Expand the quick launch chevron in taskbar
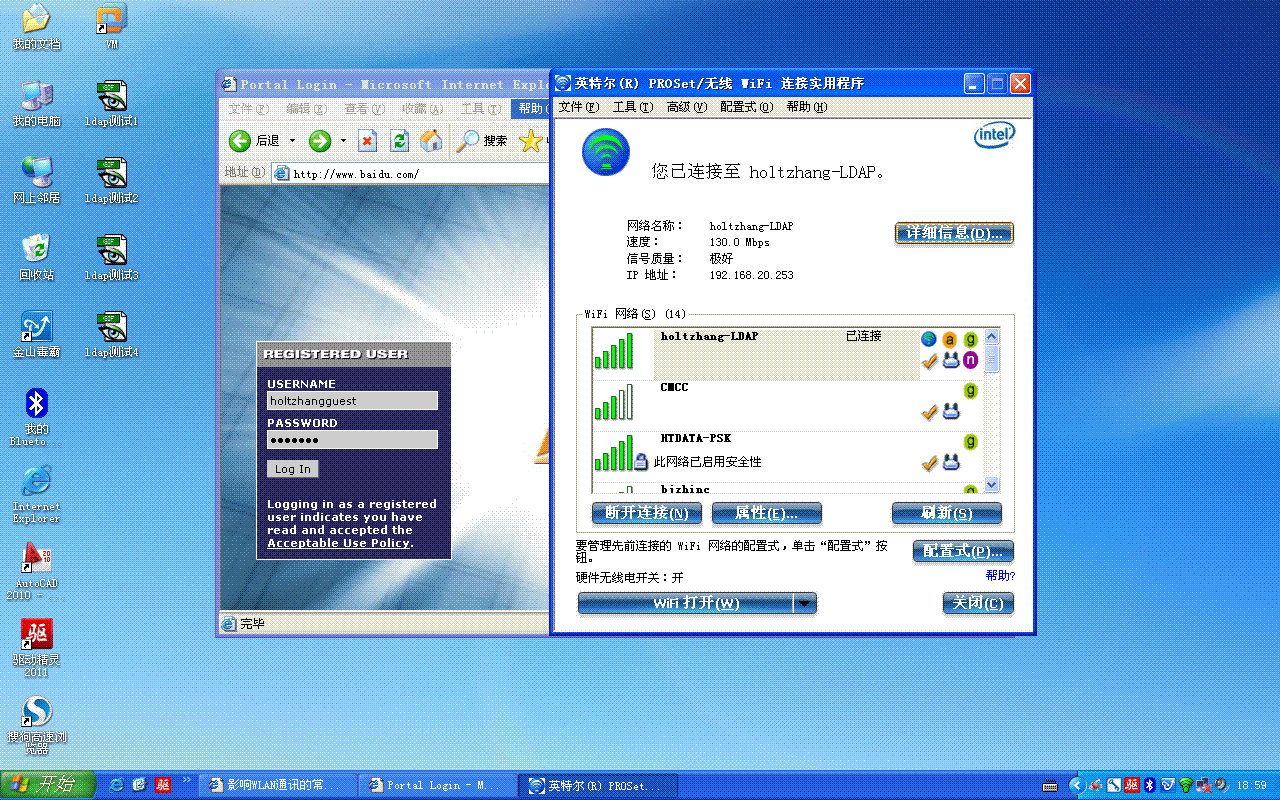This screenshot has height=800, width=1280. pos(187,779)
